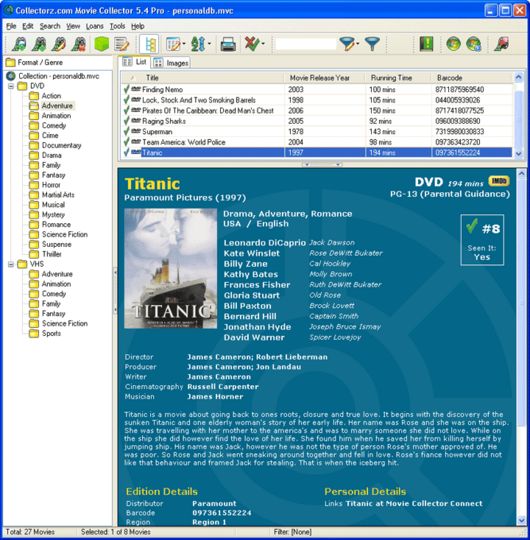Open Titanic at Movie Collector Connect link
530x540 pixels.
[x=414, y=503]
